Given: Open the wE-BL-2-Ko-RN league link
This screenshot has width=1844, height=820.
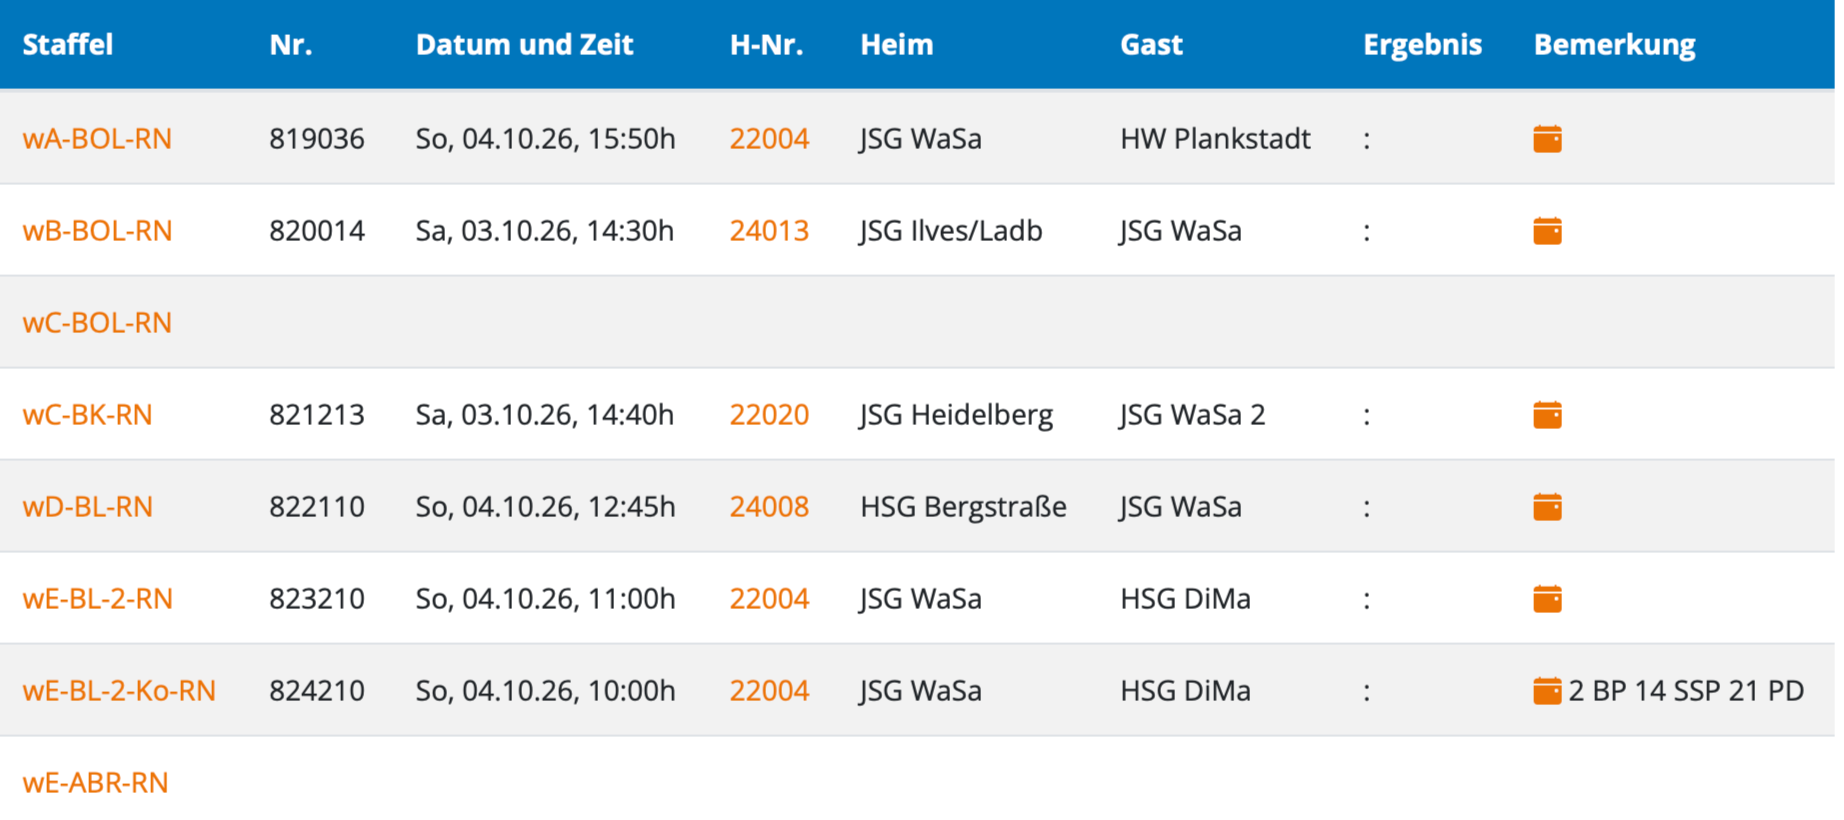Looking at the screenshot, I should click(x=119, y=691).
